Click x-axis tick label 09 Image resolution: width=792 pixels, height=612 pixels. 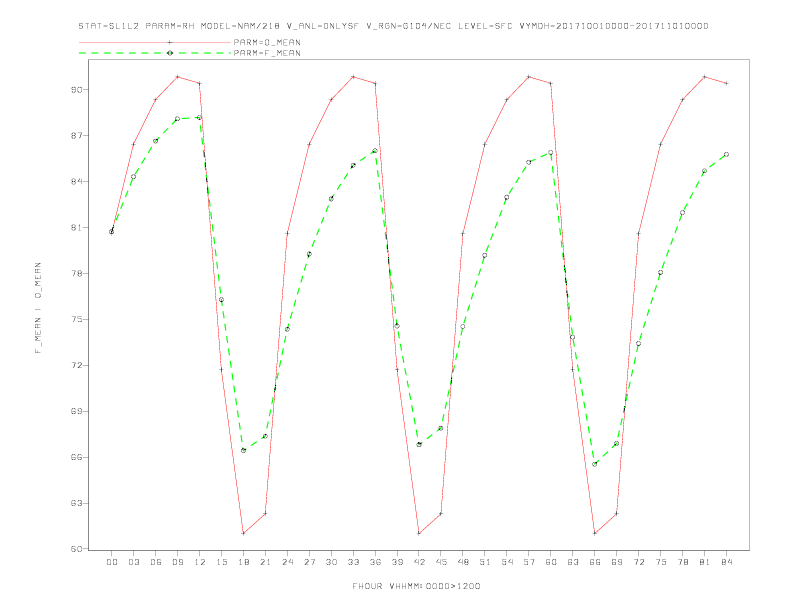coord(177,562)
